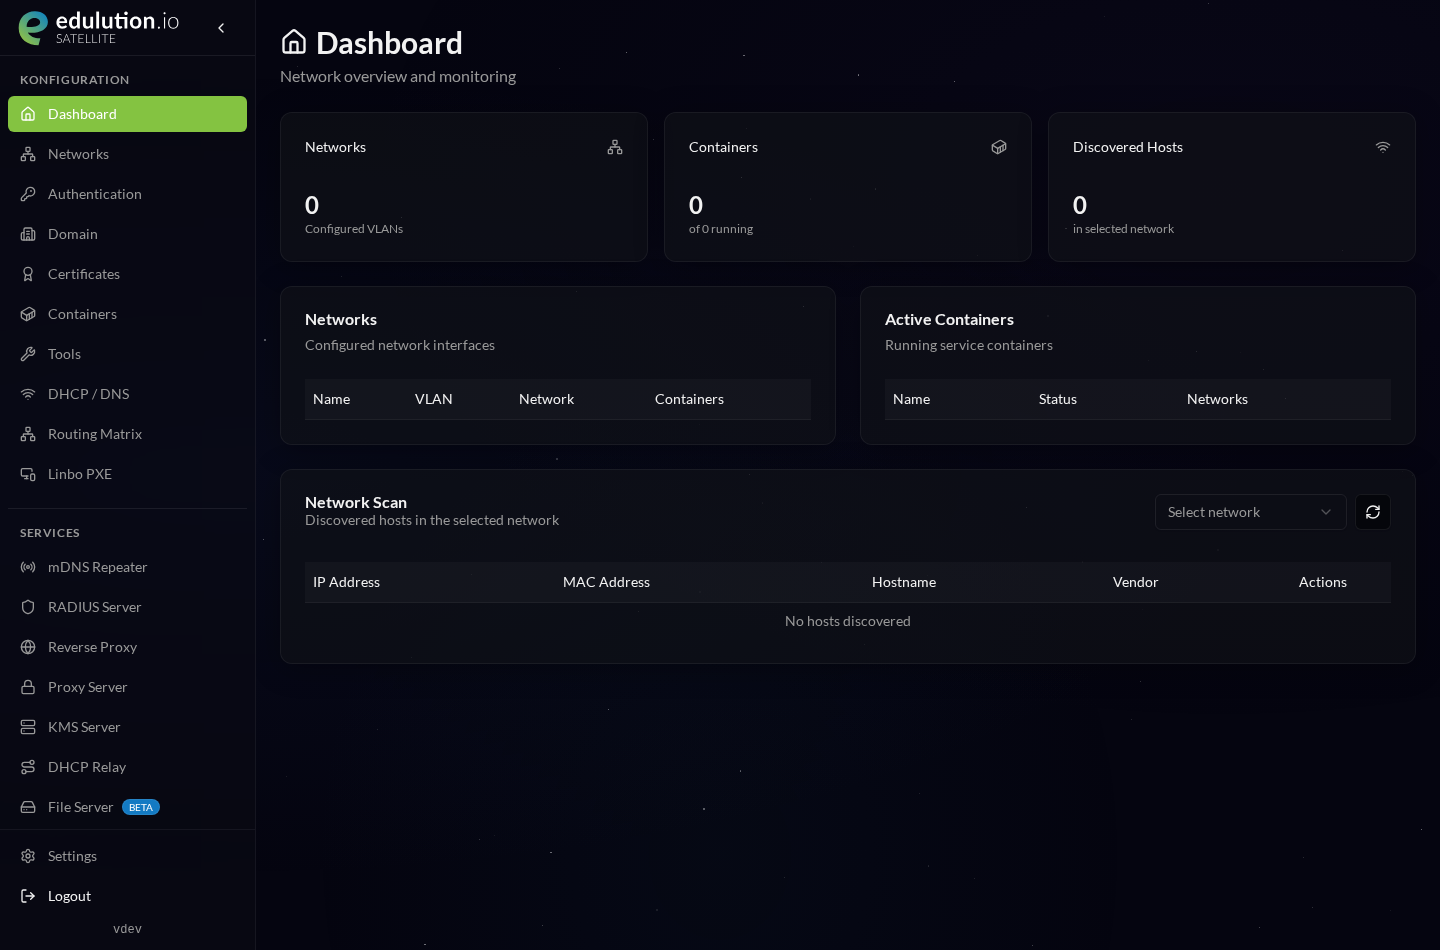Open the Linbo PXE page
The height and width of the screenshot is (950, 1440).
click(127, 474)
